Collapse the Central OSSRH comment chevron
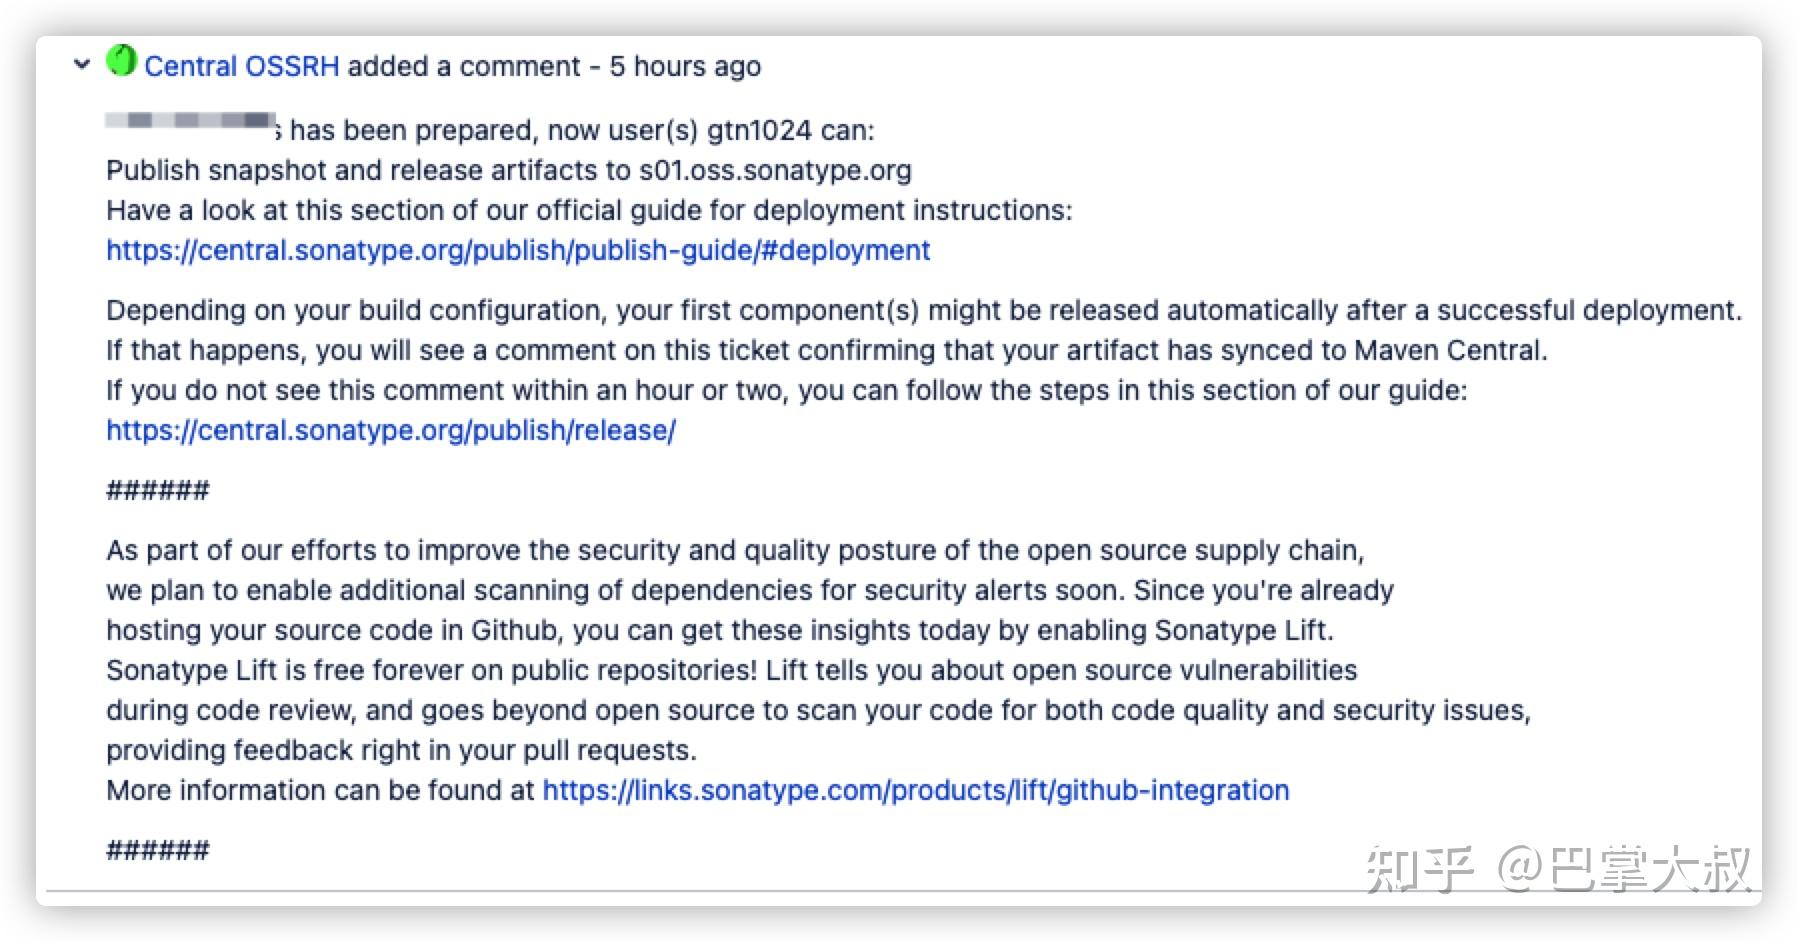The height and width of the screenshot is (942, 1798). [x=82, y=65]
